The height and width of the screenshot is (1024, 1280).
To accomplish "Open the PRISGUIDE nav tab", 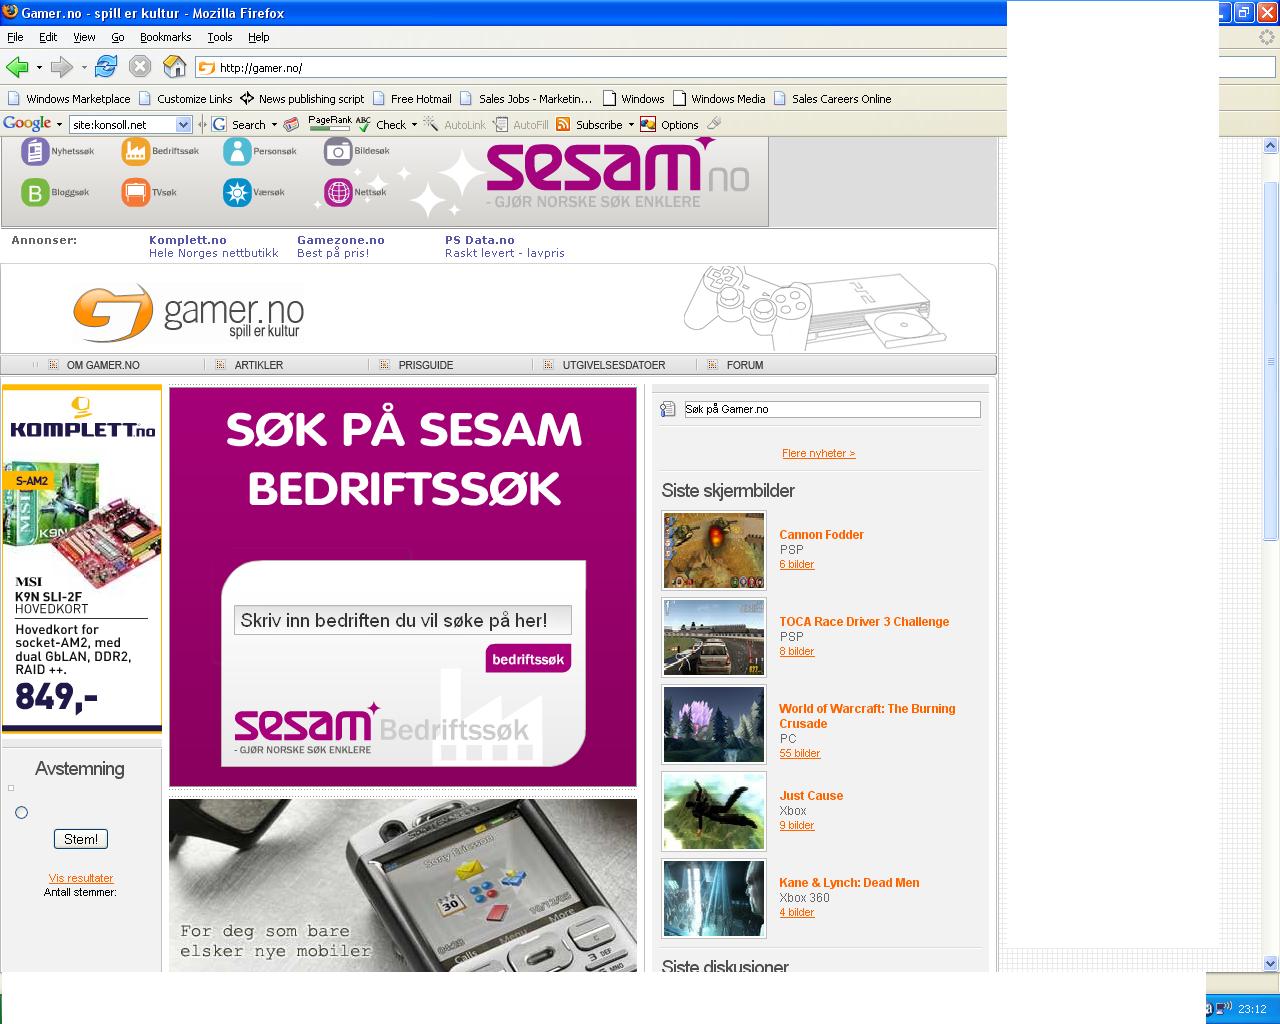I will pyautogui.click(x=426, y=365).
